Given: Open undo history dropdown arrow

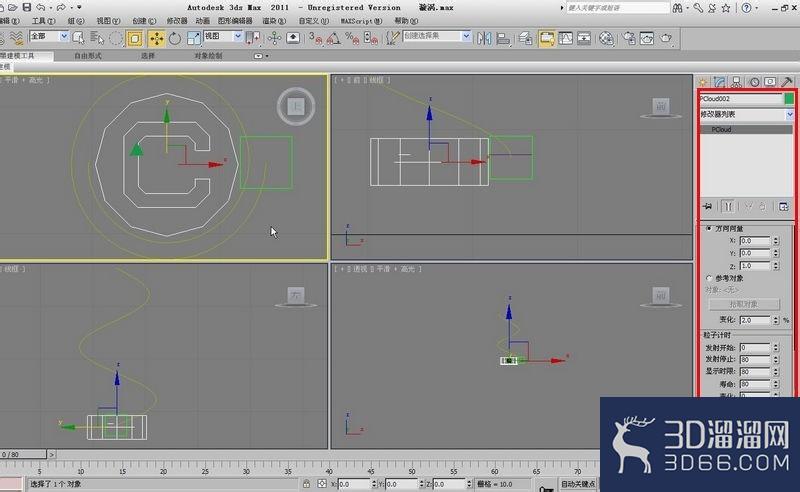Looking at the screenshot, I should point(51,8).
